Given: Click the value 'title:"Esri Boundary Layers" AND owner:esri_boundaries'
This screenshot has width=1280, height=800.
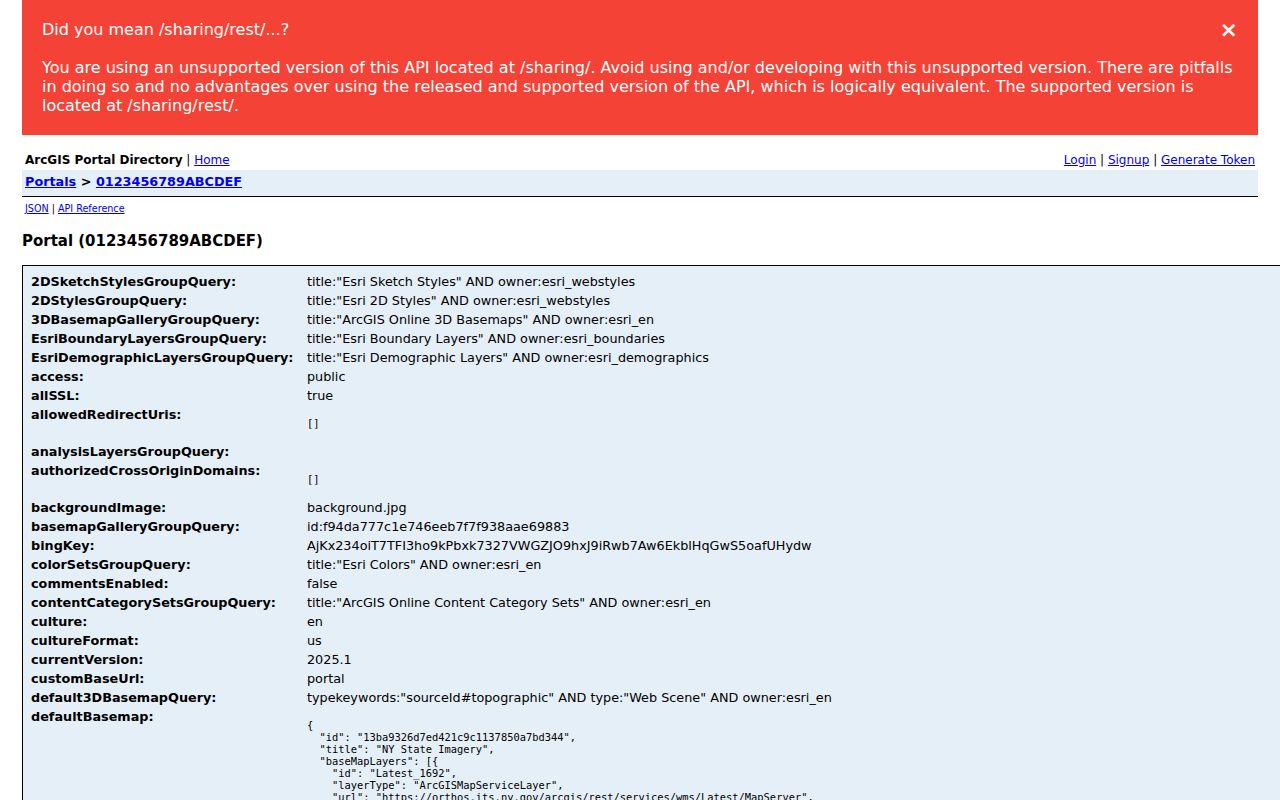Looking at the screenshot, I should pyautogui.click(x=486, y=339).
